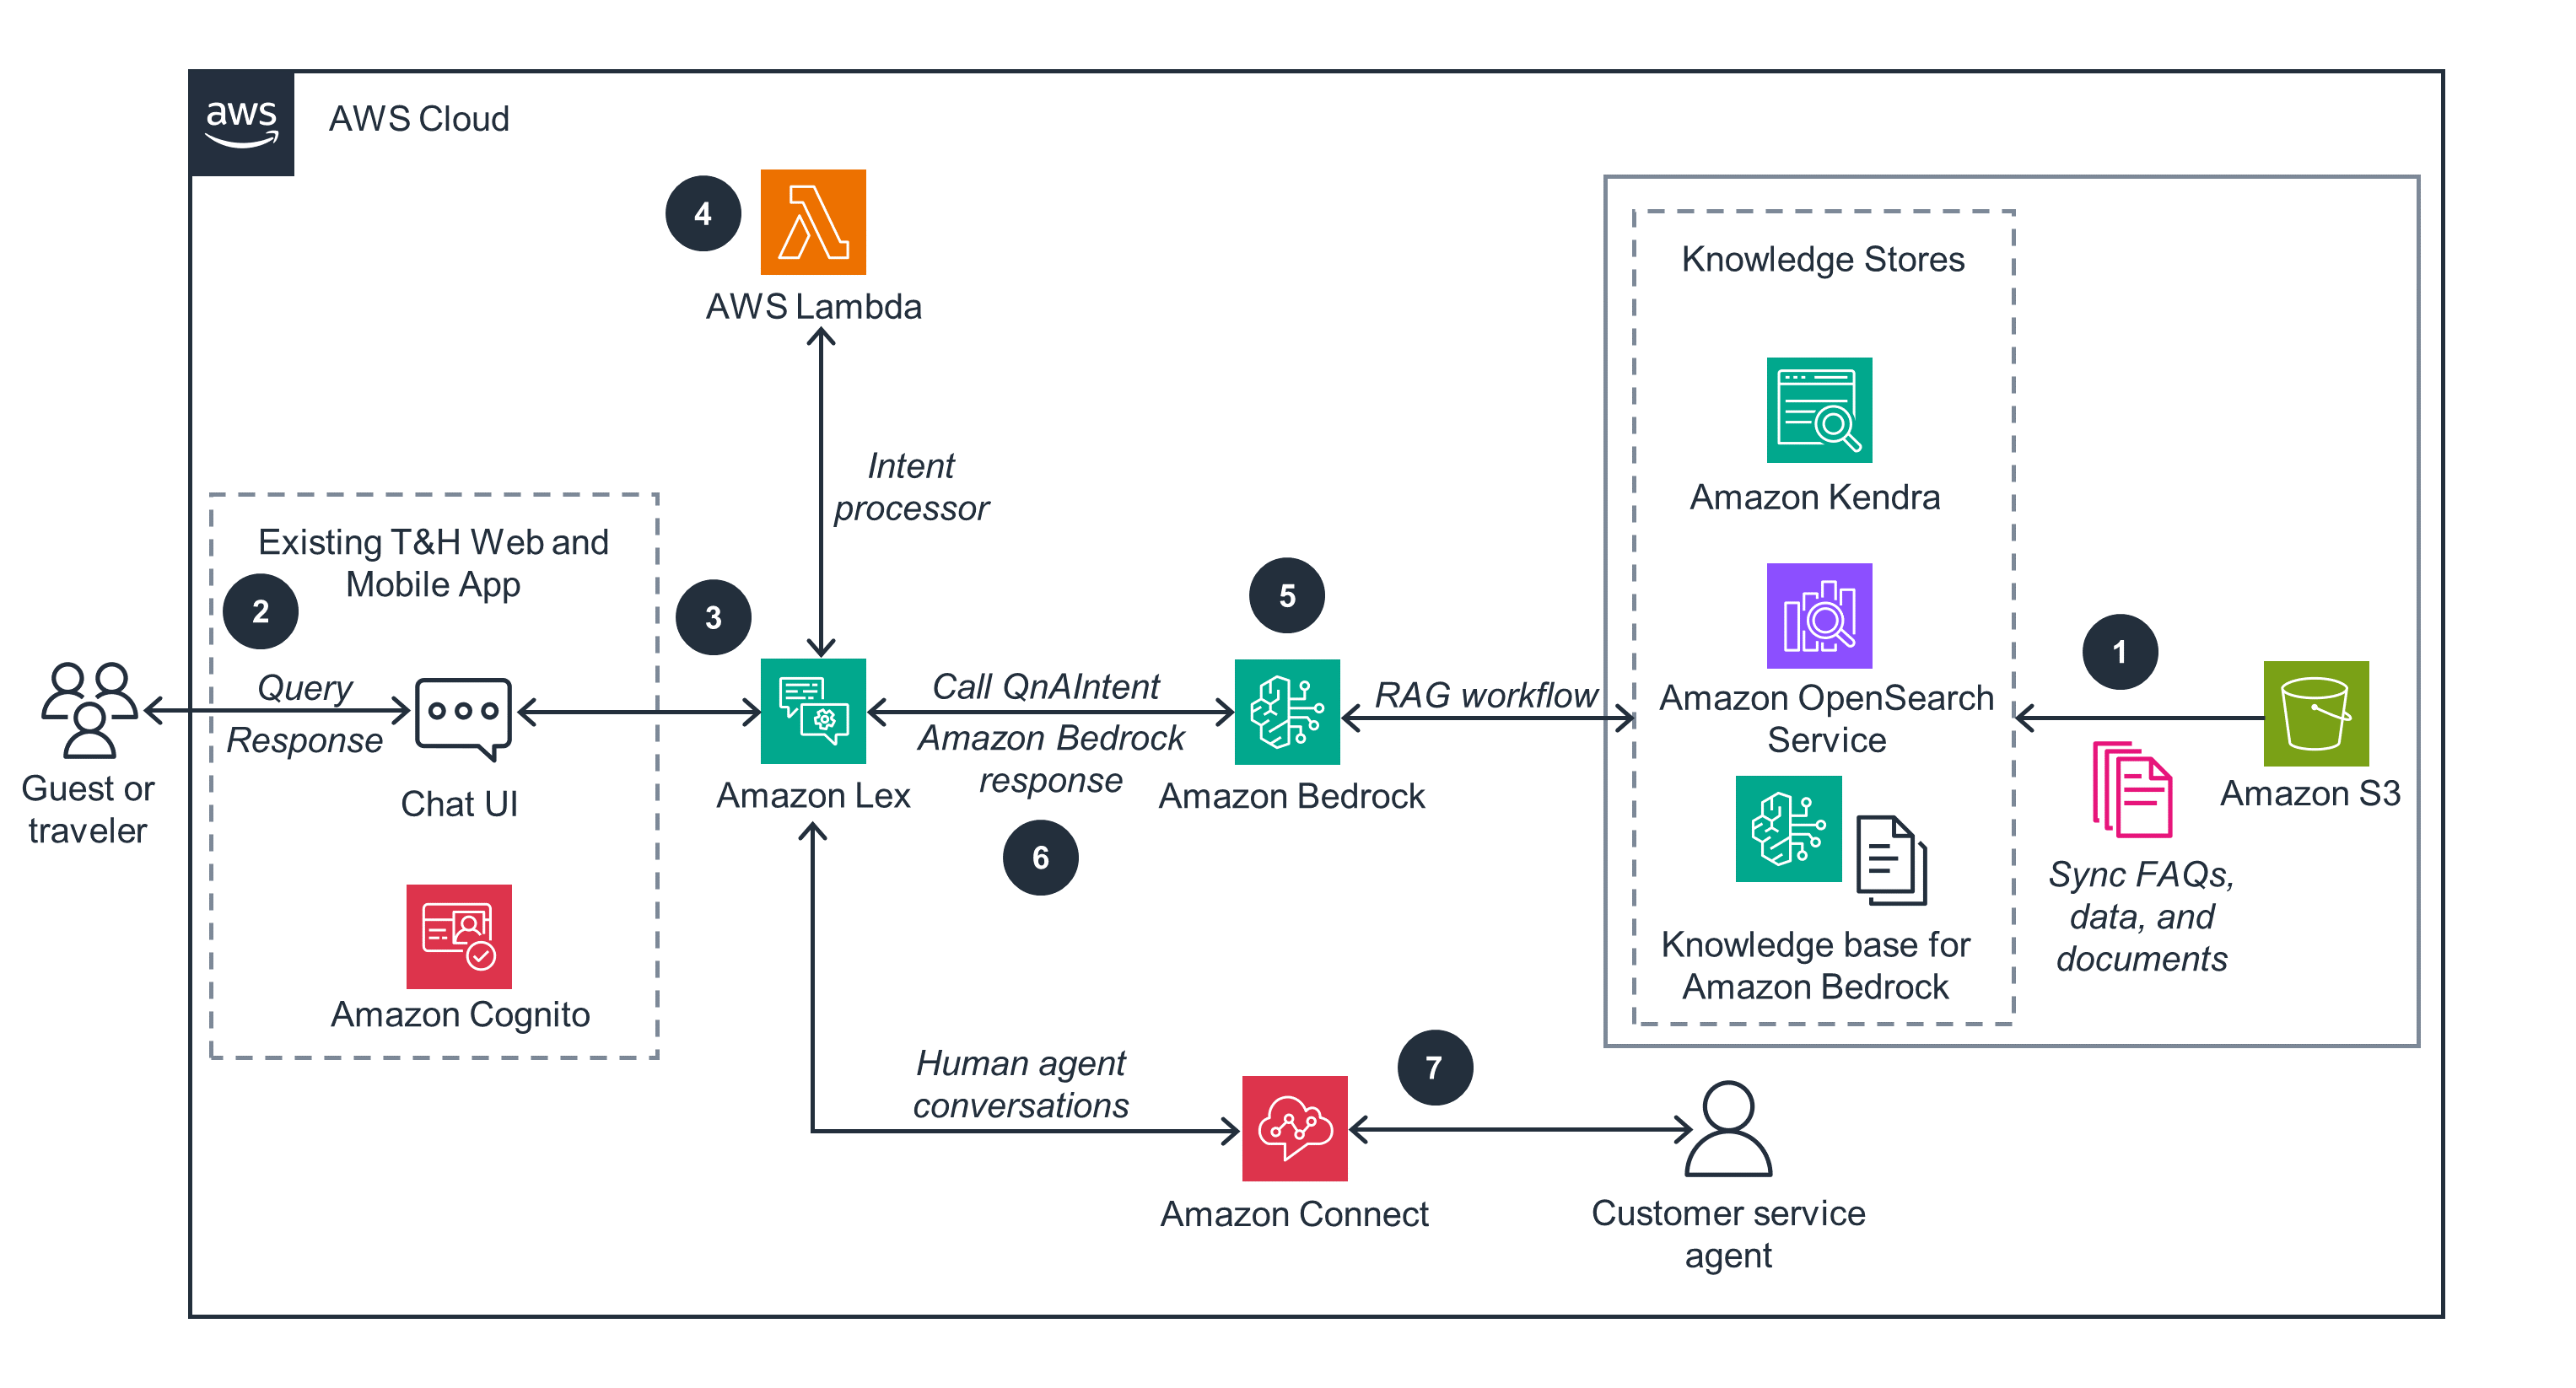Screen dimensions: 2576x1388
Task: Click the 'AWS Cloud' label
Action: click(419, 119)
